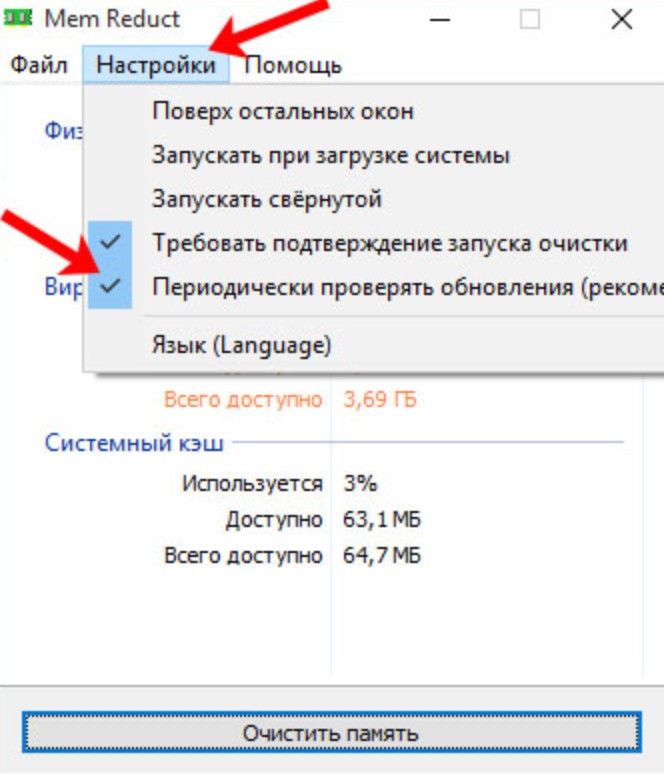This screenshot has height=774, width=664.
Task: Click the Очистить память button
Action: tap(332, 733)
